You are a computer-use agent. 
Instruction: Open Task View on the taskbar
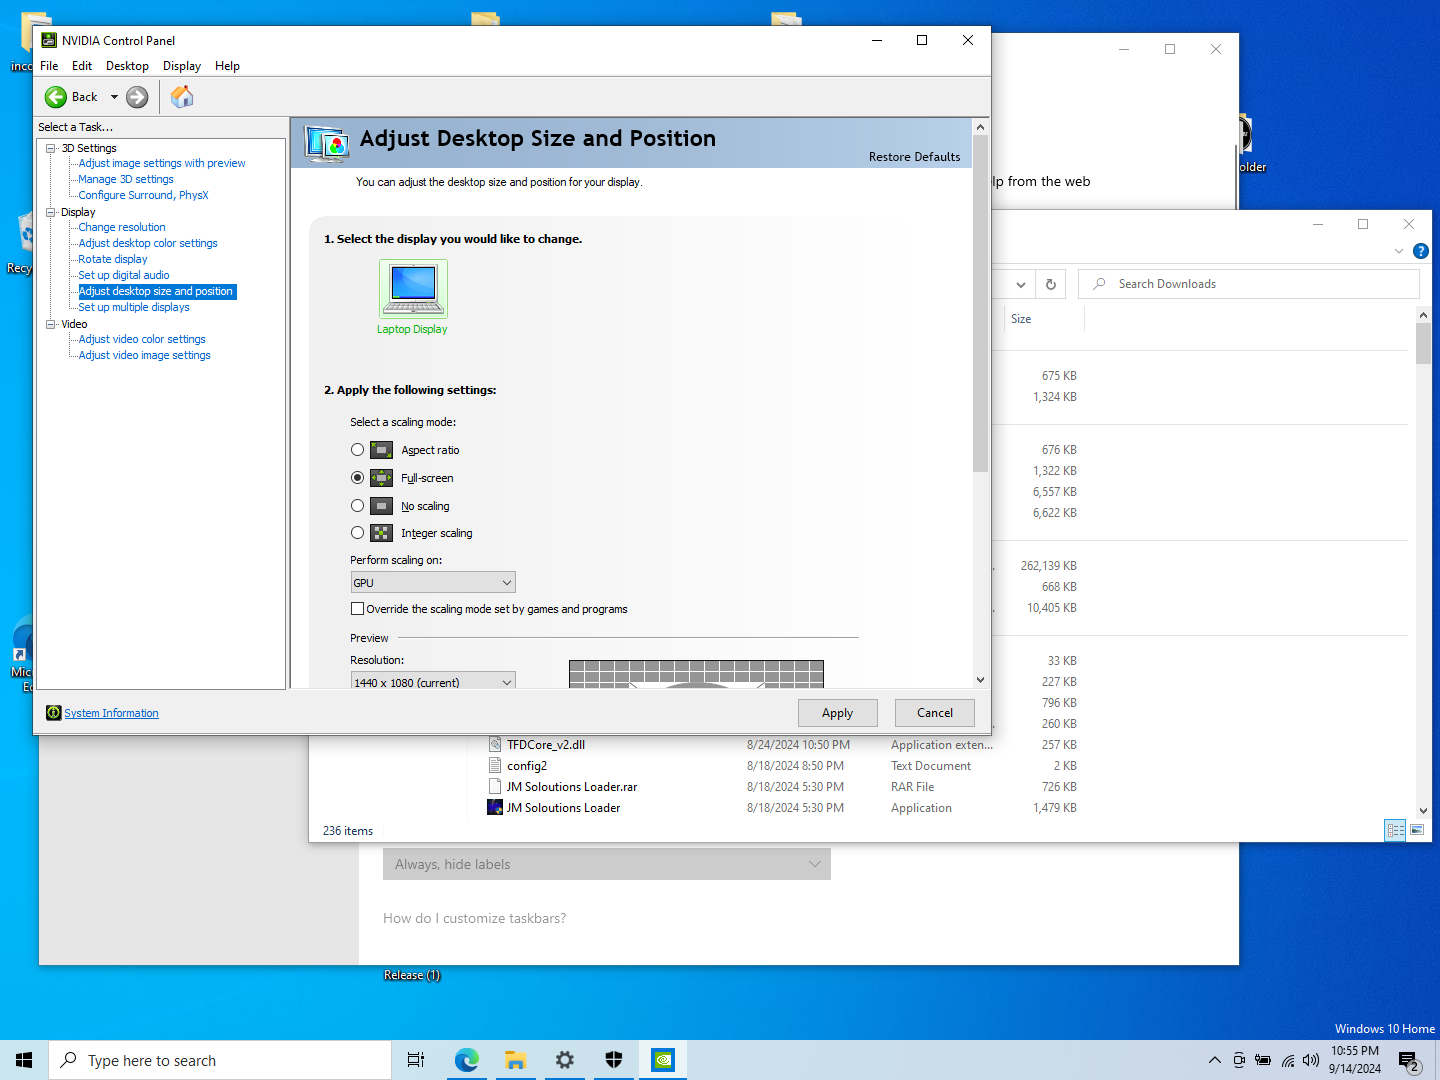click(416, 1060)
